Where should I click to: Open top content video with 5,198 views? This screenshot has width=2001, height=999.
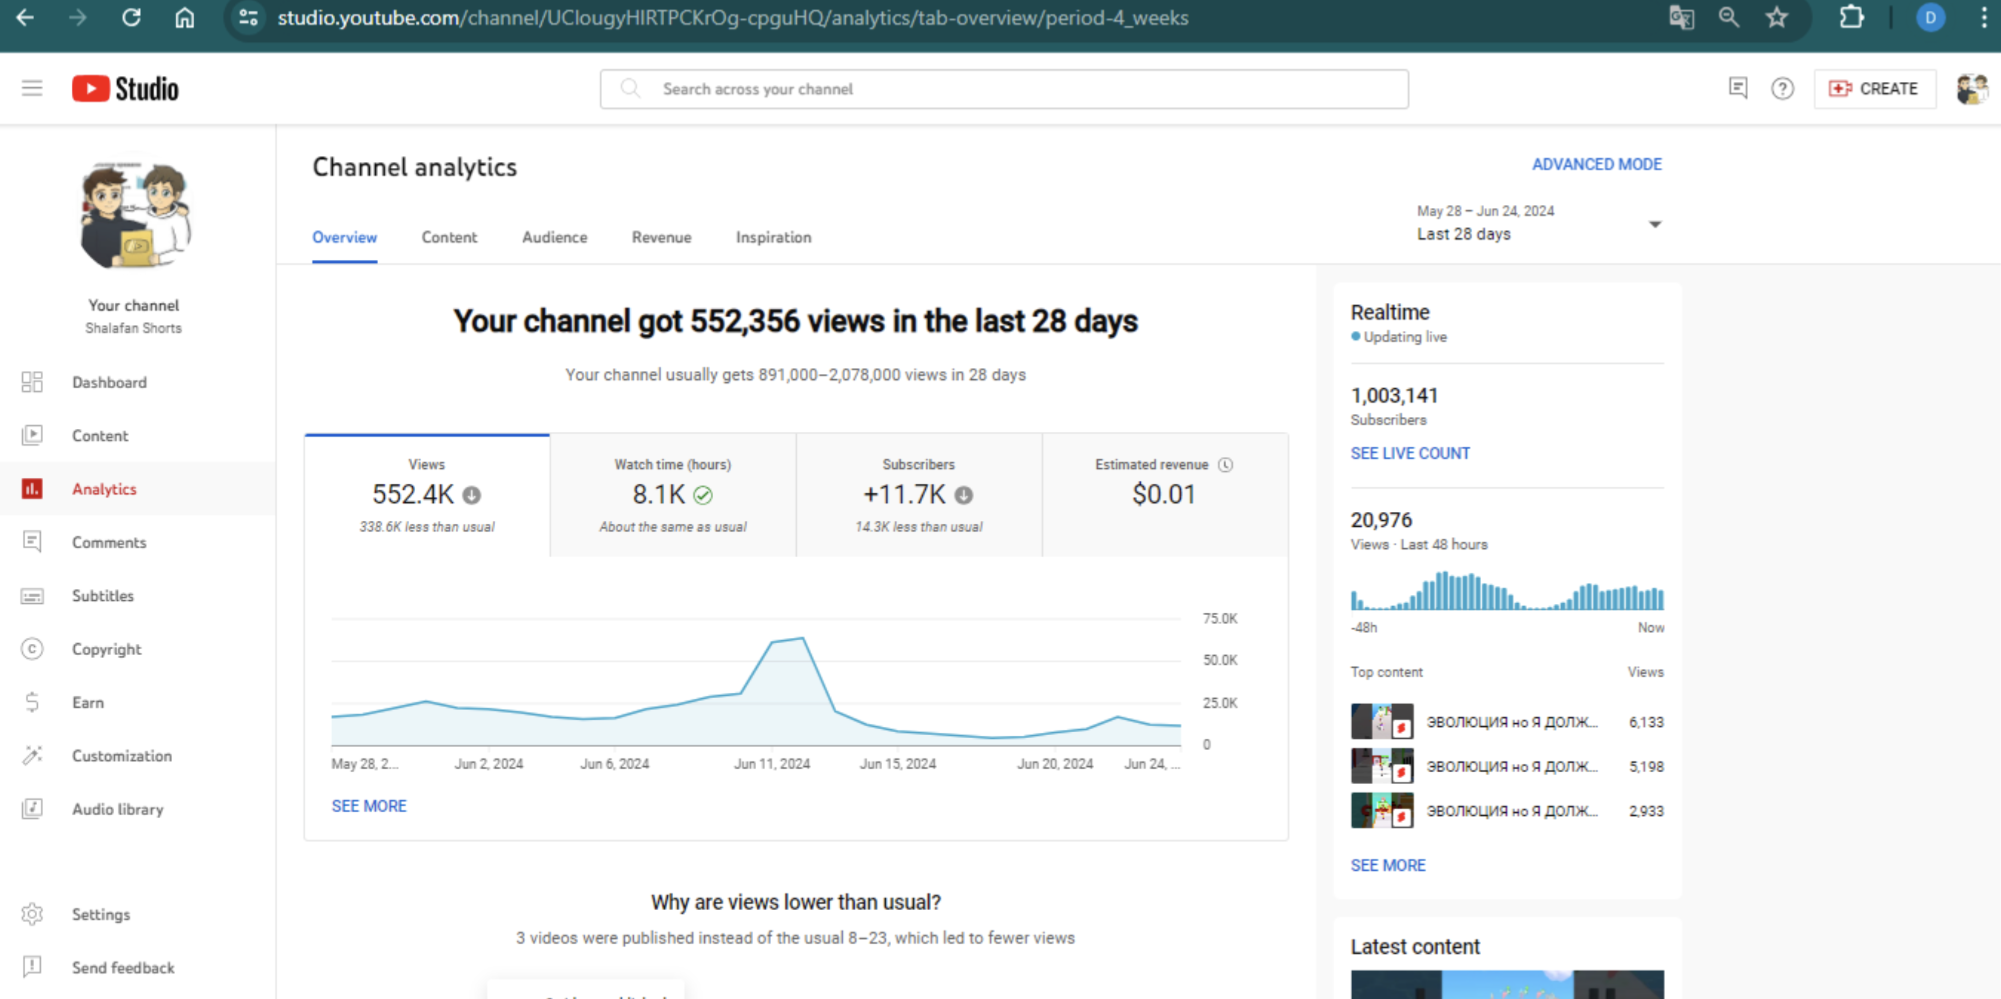[x=1507, y=766]
